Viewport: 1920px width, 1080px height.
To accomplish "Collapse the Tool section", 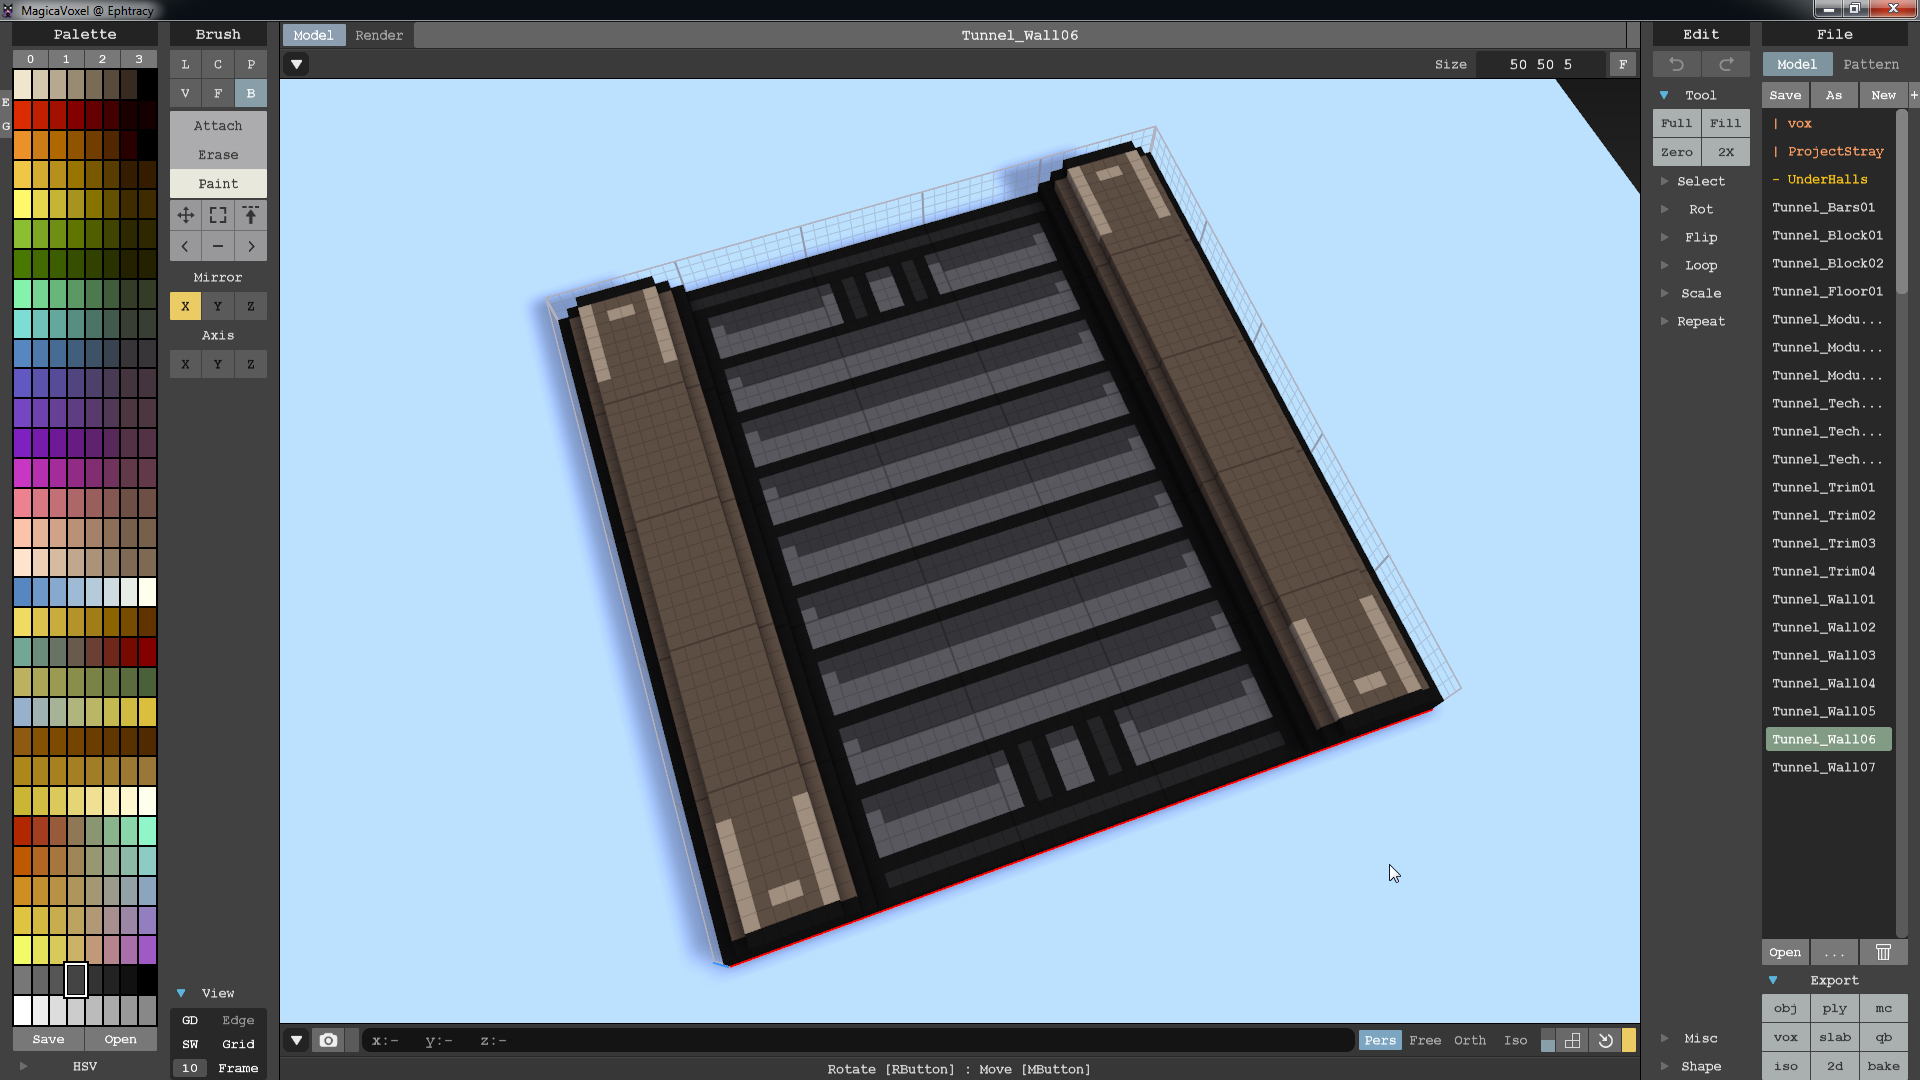I will coord(1664,95).
